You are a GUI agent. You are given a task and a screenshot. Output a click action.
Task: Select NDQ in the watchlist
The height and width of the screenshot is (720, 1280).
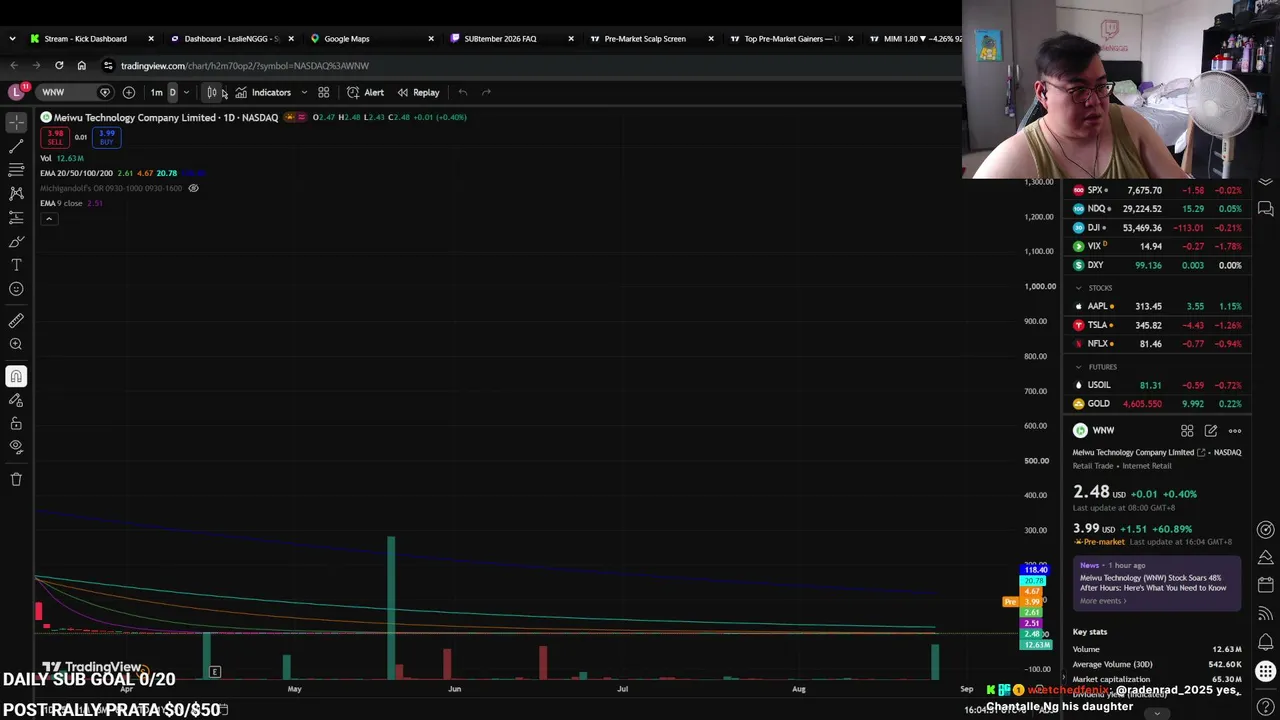1156,209
